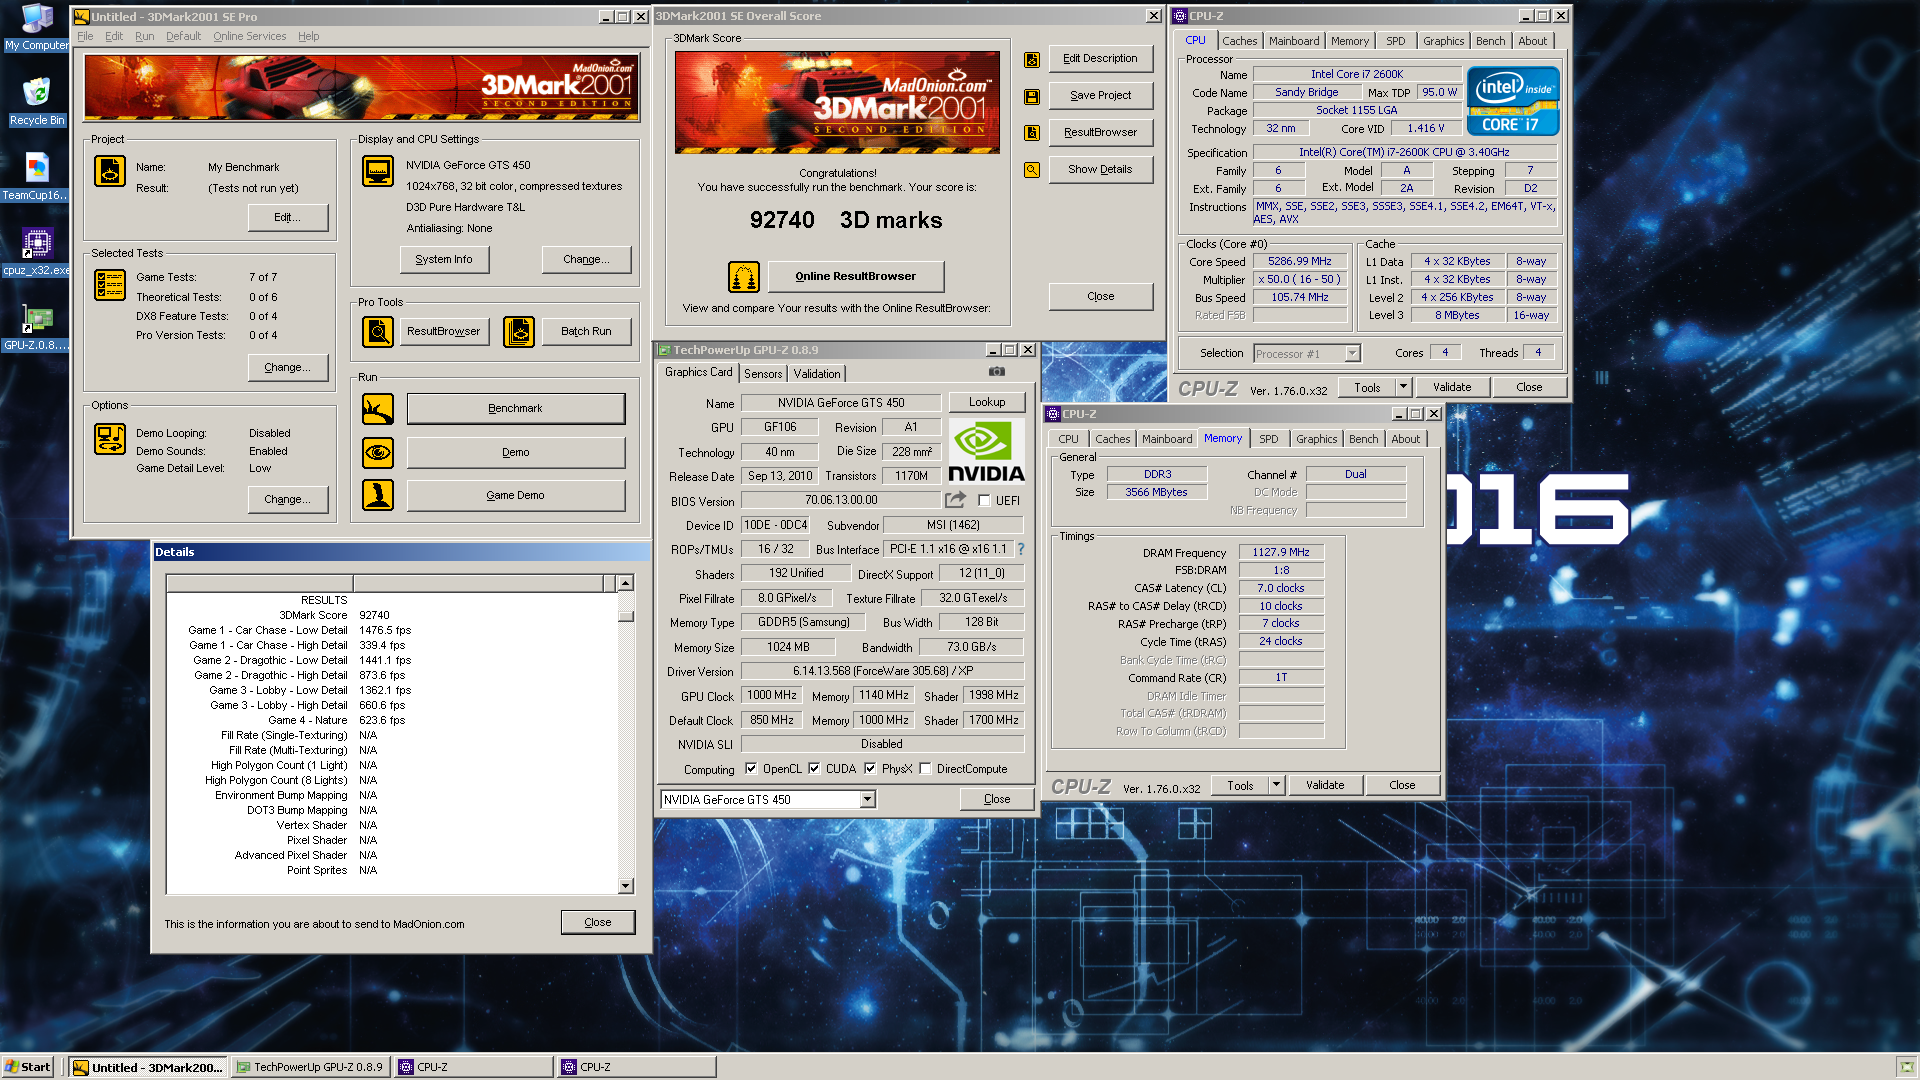The height and width of the screenshot is (1080, 1920).
Task: Click the Selected Tests checklist icon
Action: tap(110, 285)
